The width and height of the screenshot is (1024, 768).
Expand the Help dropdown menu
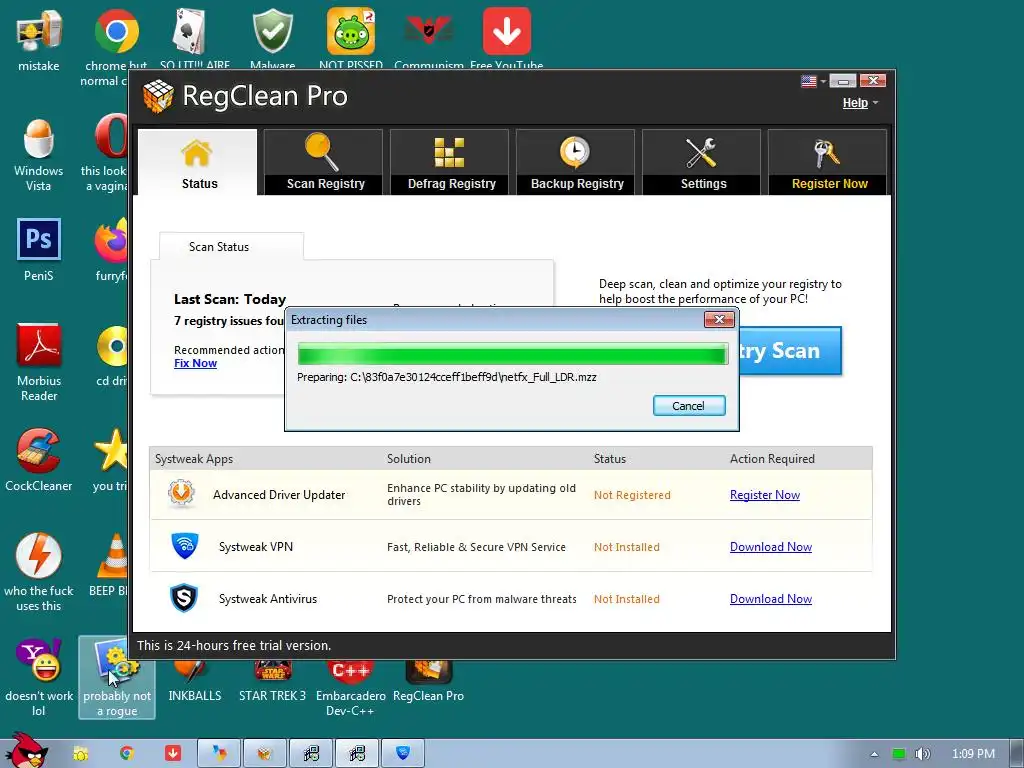coord(860,103)
